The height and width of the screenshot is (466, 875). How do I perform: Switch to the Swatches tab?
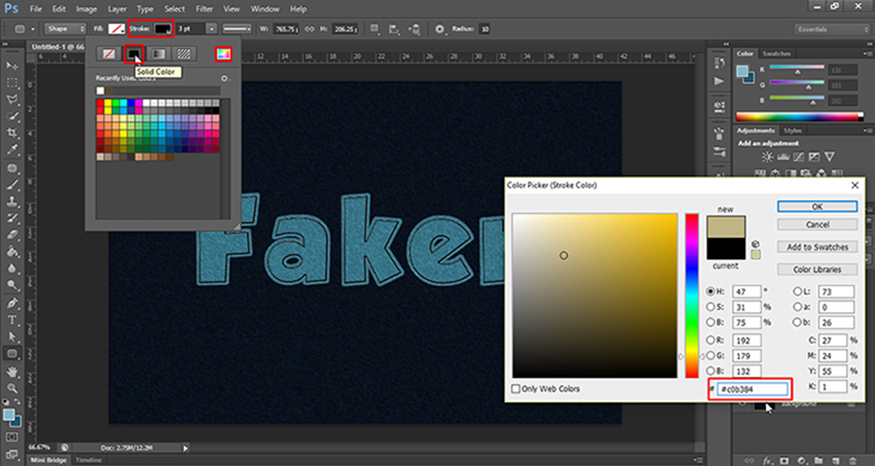pos(776,53)
